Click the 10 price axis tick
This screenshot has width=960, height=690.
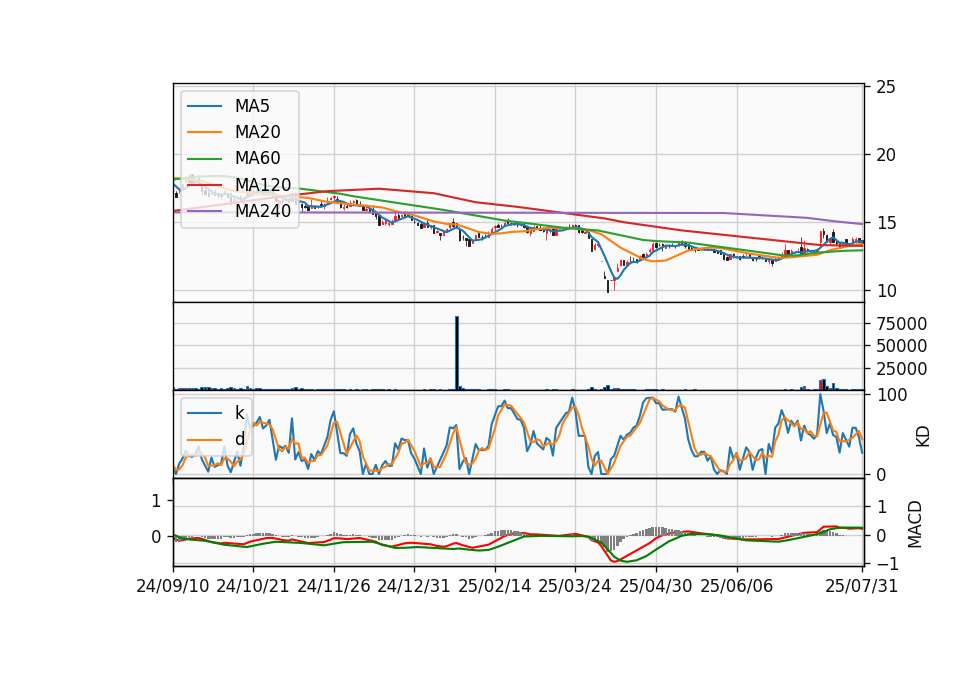[x=886, y=291]
